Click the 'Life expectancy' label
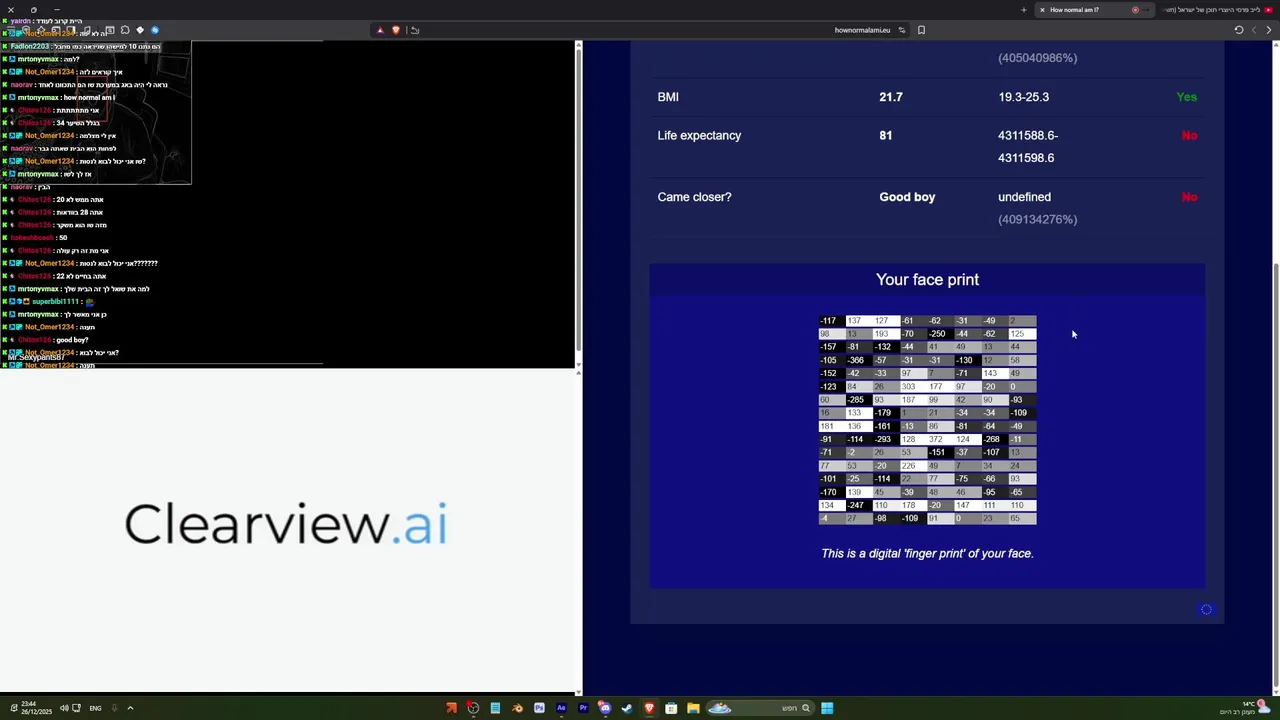Viewport: 1280px width, 720px height. point(699,136)
